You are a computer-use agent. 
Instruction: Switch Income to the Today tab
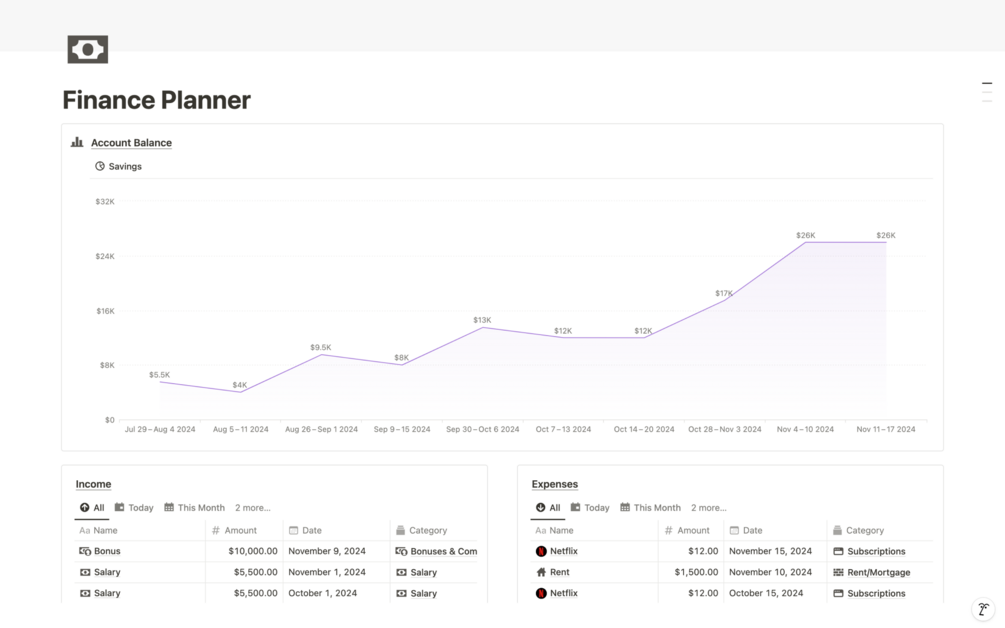[x=135, y=508]
